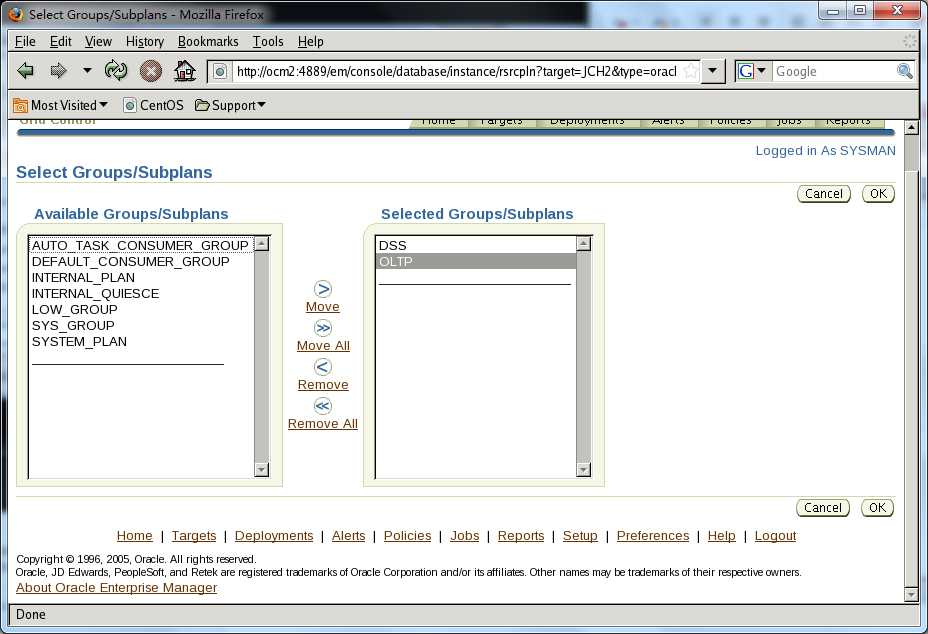Select SYSTEM_PLAN in available list
The height and width of the screenshot is (634, 928).
point(141,341)
